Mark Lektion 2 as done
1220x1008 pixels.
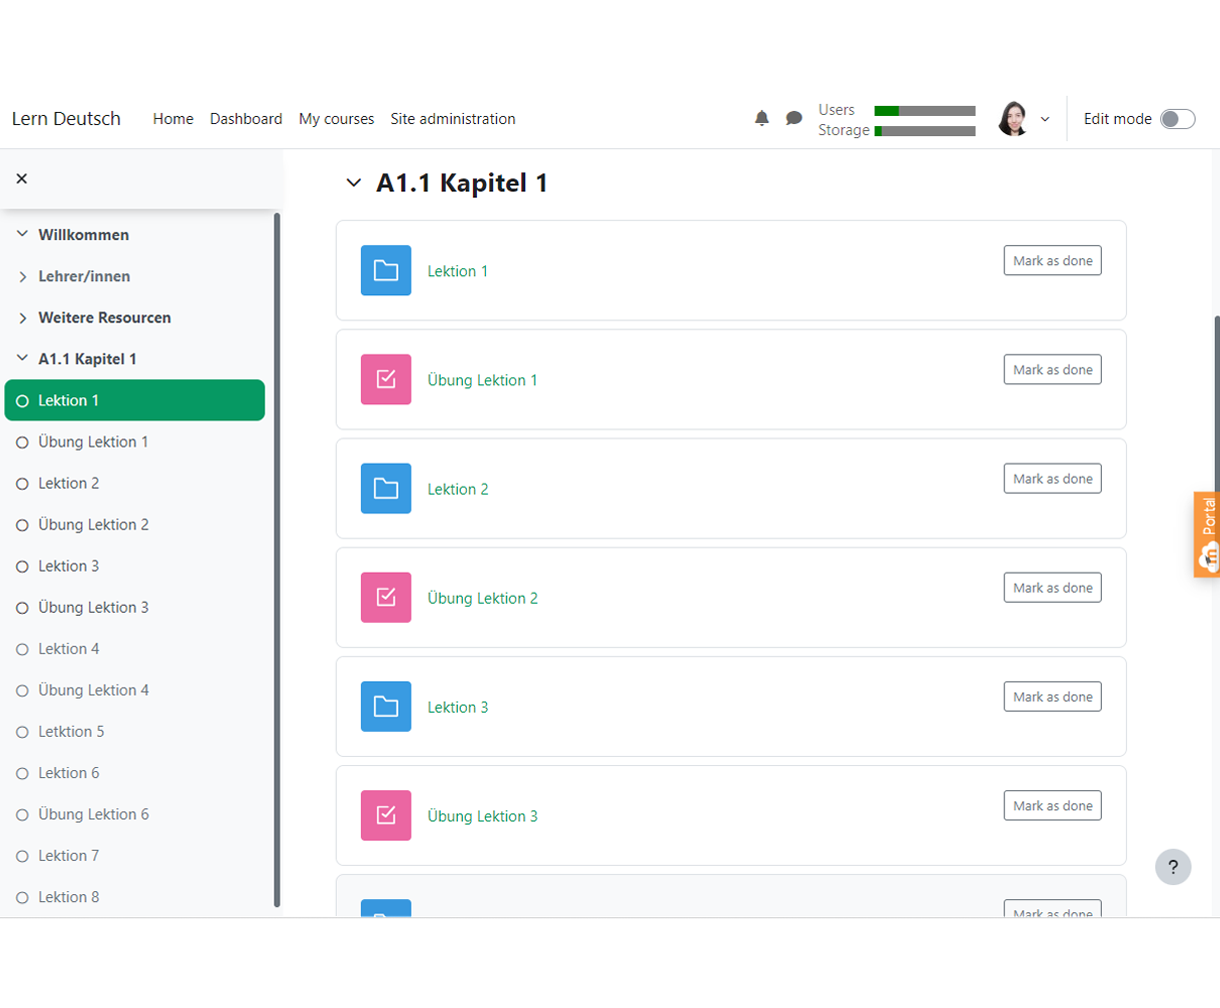pos(1052,478)
